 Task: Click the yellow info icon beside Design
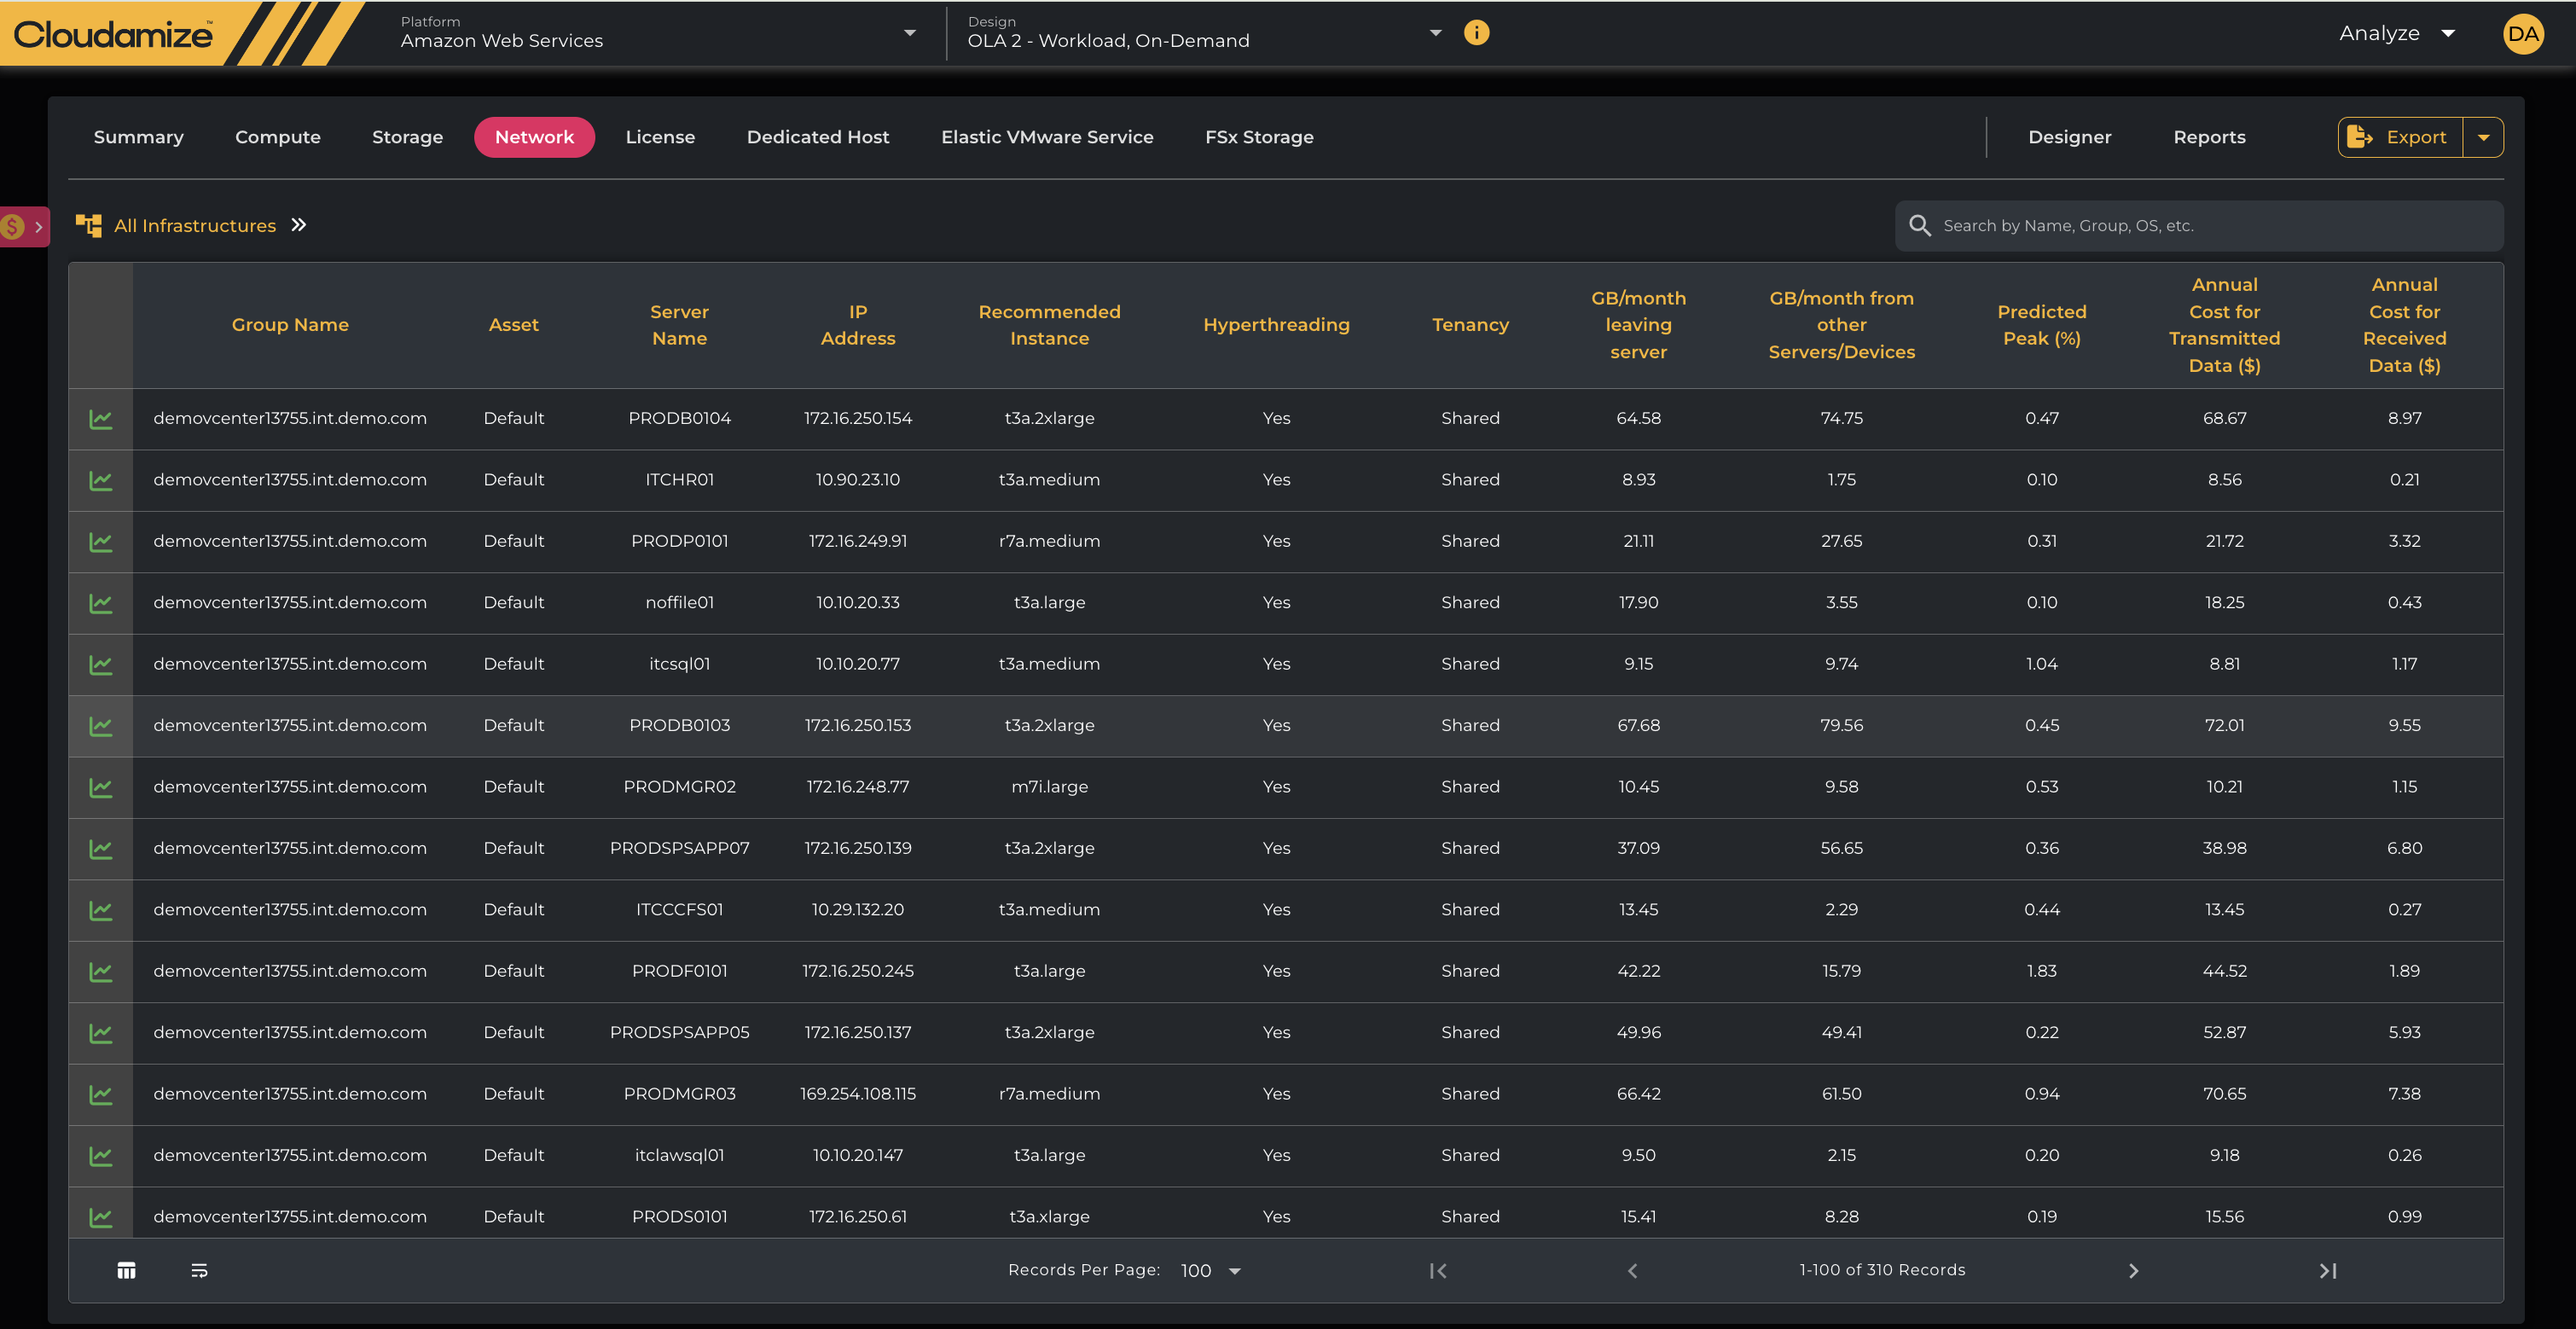[1476, 33]
